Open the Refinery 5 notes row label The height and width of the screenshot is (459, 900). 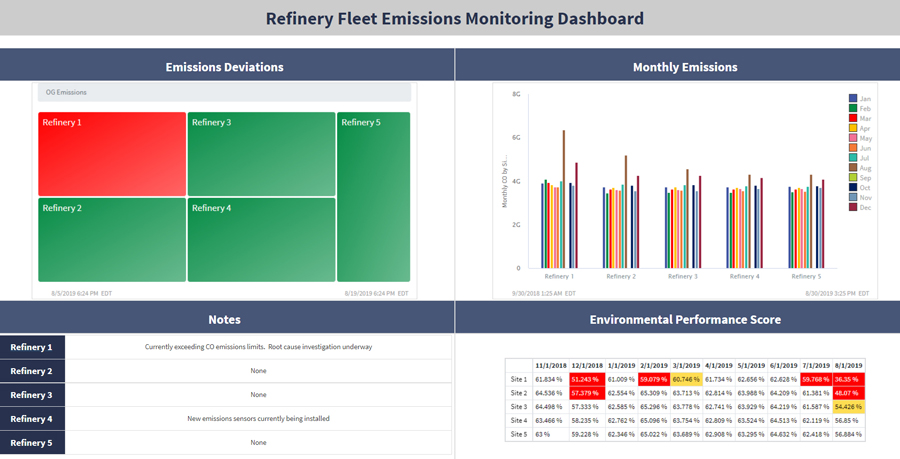pyautogui.click(x=32, y=443)
